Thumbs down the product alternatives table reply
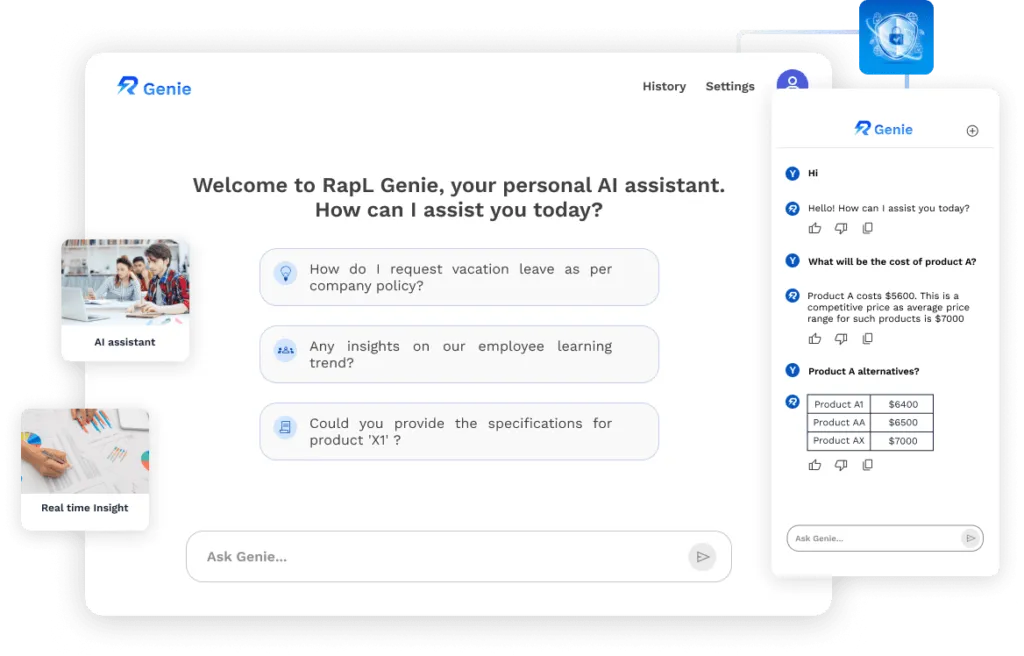1024x656 pixels. 841,465
